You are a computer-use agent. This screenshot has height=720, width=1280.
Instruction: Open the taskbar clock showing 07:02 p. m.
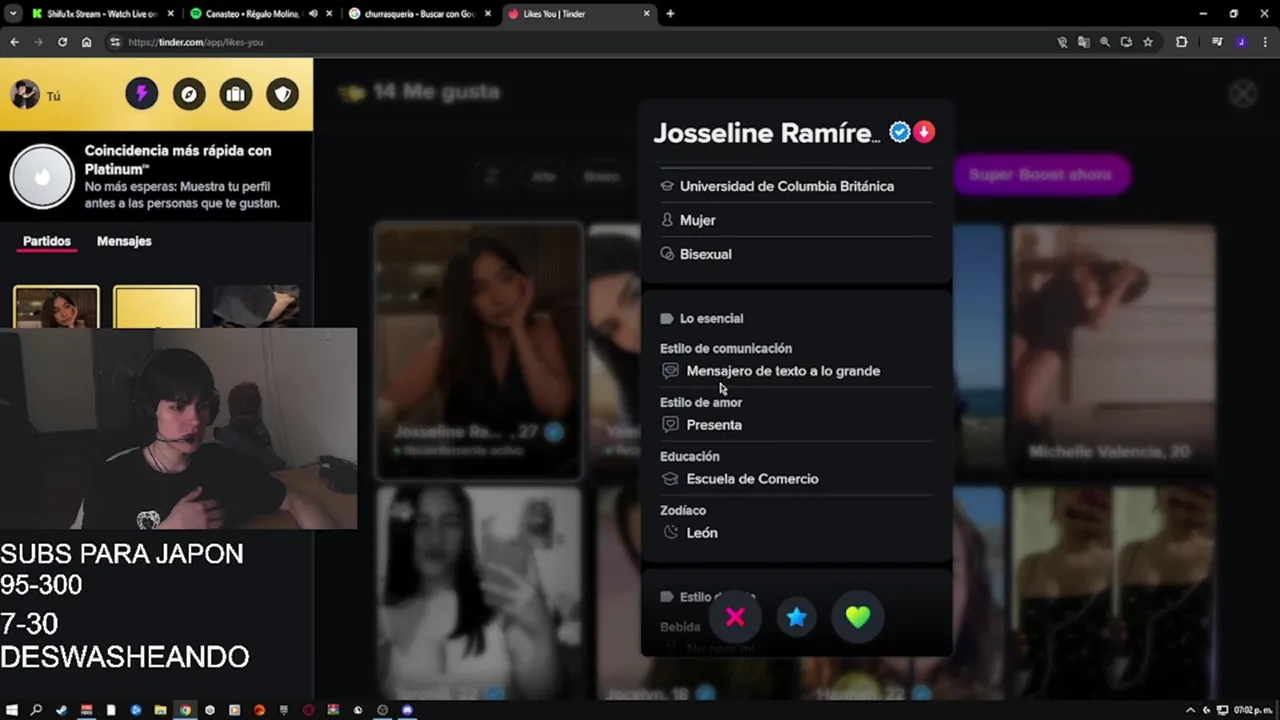click(x=1253, y=710)
